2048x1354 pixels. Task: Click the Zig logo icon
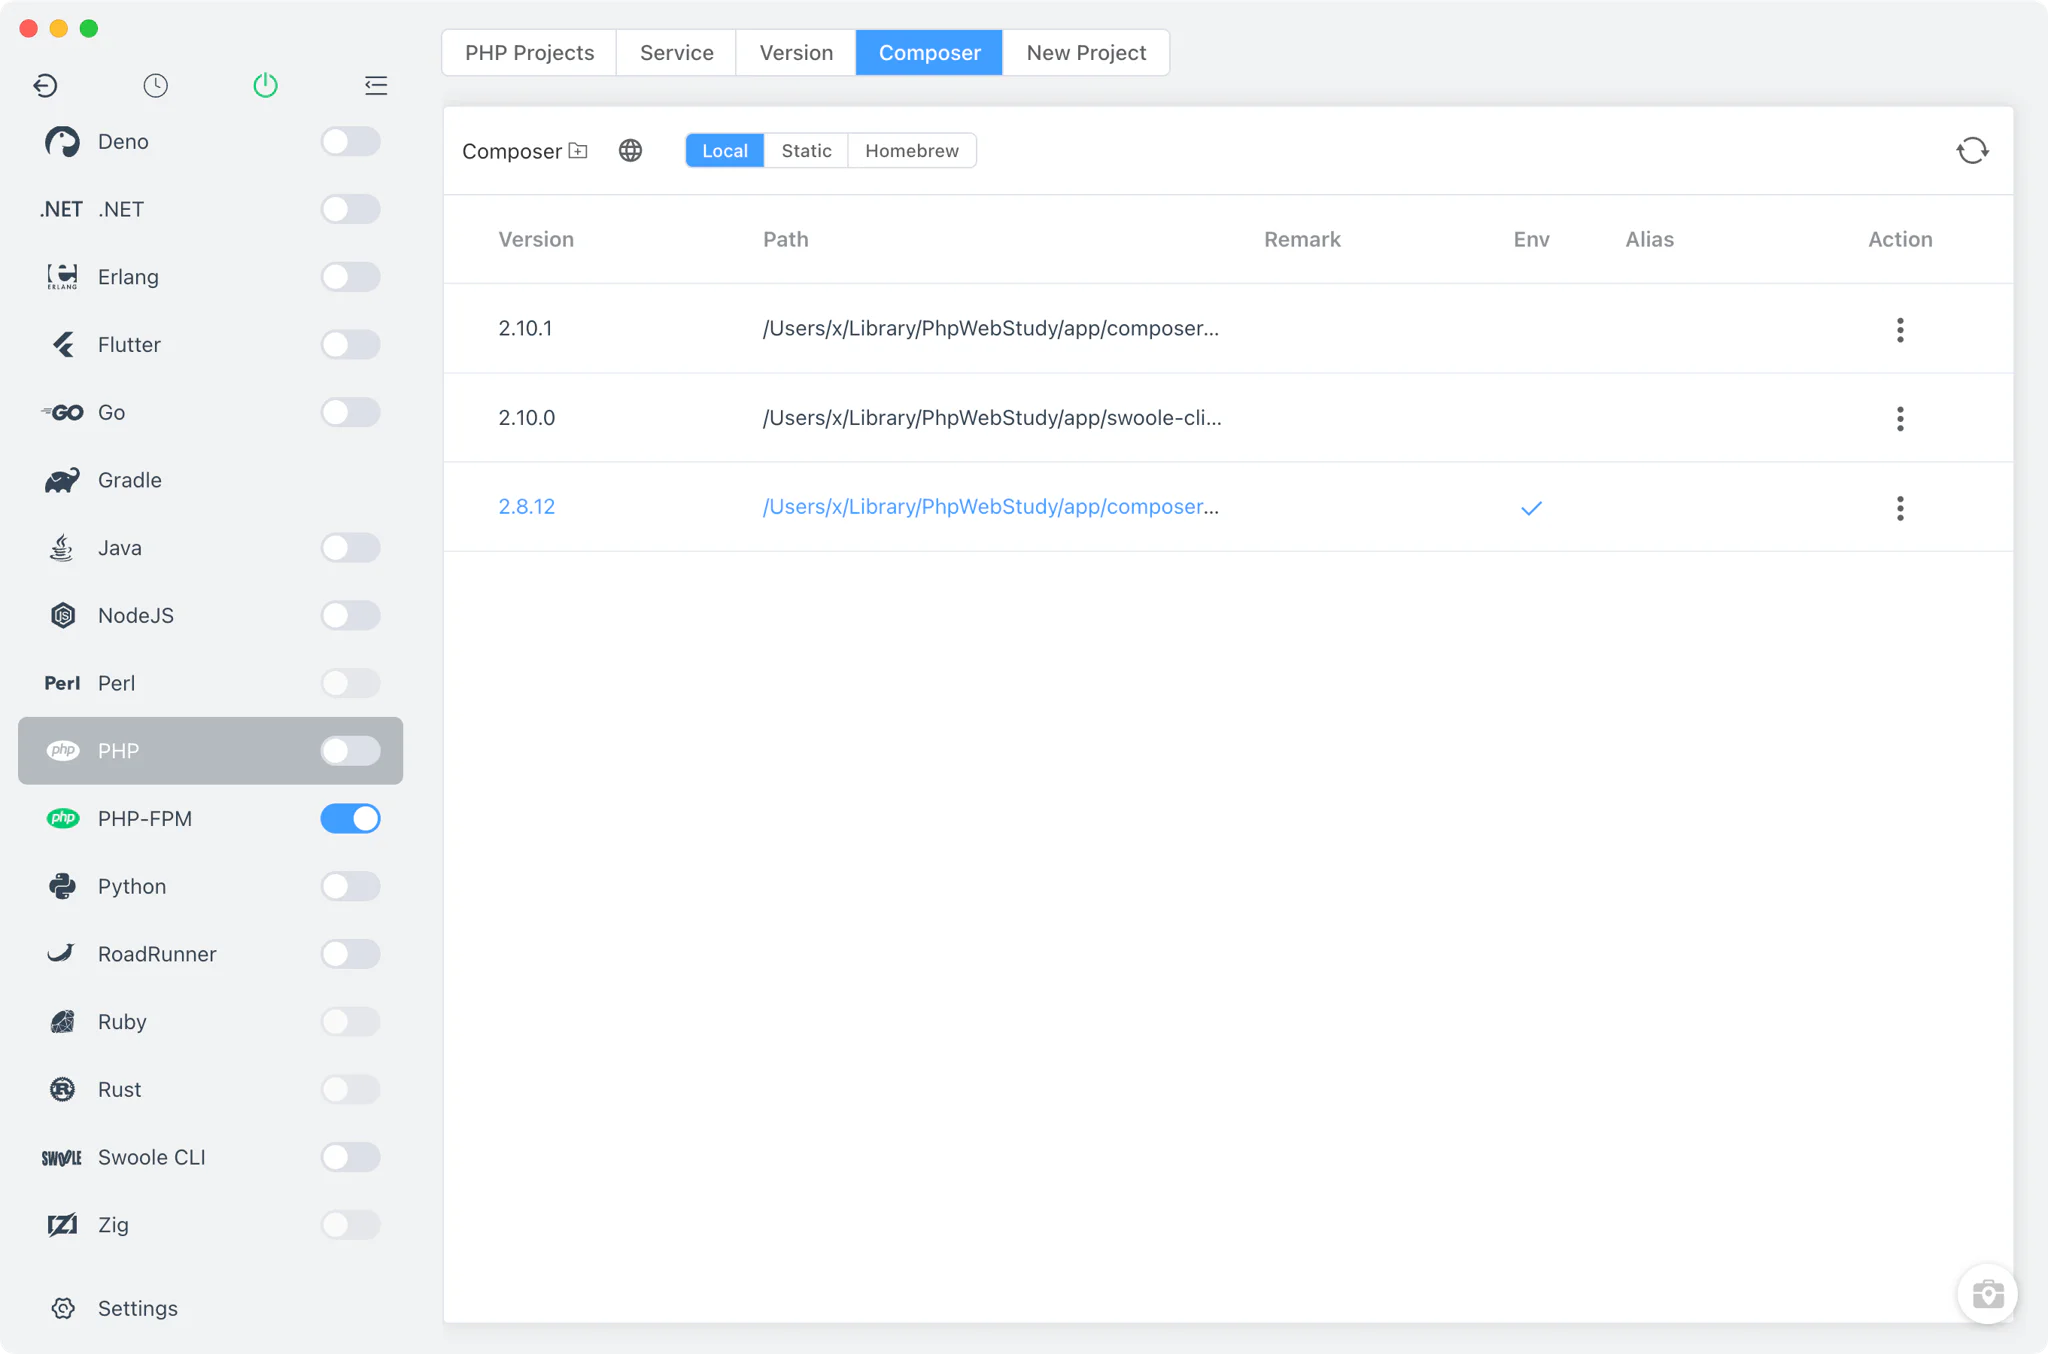point(62,1225)
